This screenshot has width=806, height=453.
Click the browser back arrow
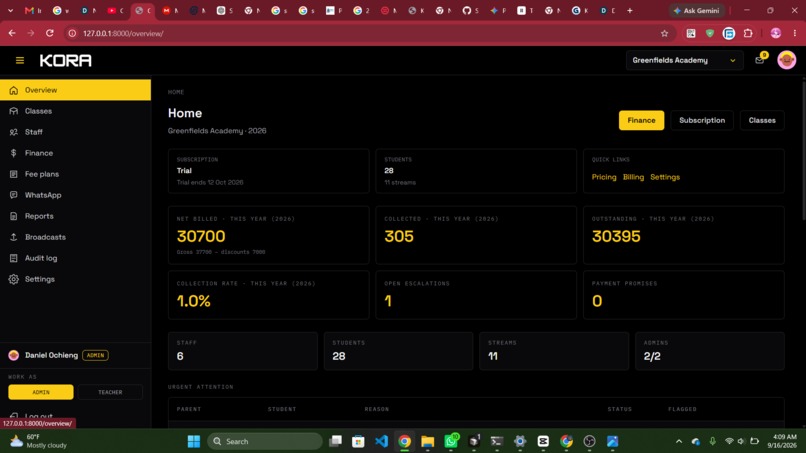point(12,33)
